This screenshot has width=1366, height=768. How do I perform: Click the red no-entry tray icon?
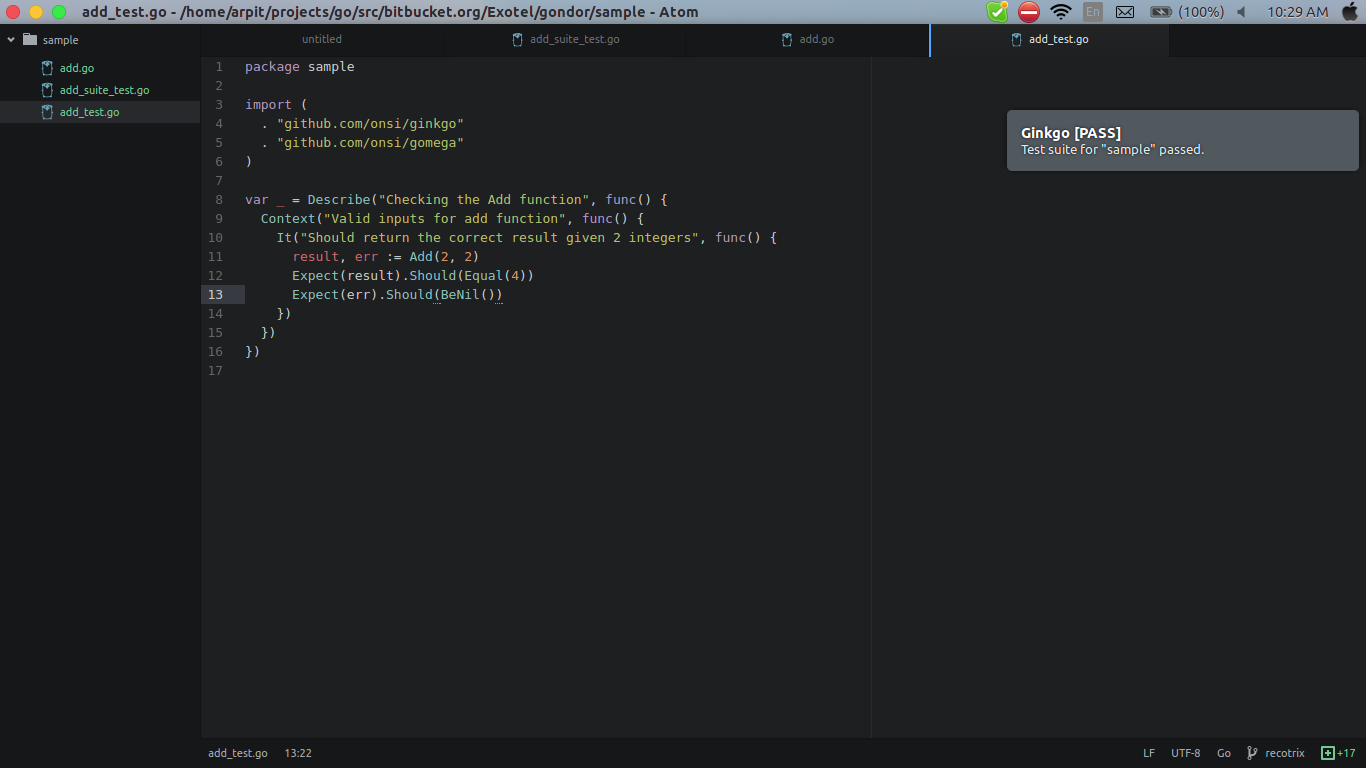1029,12
